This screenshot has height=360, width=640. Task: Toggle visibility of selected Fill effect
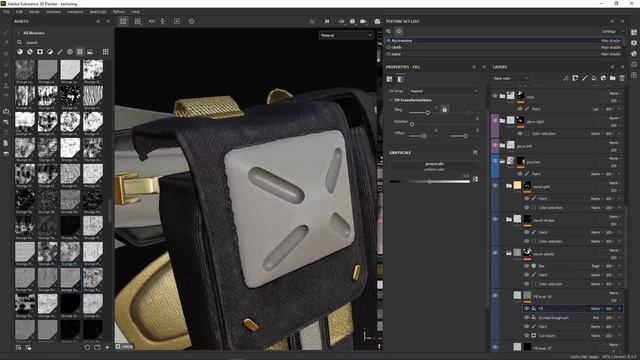(x=527, y=309)
